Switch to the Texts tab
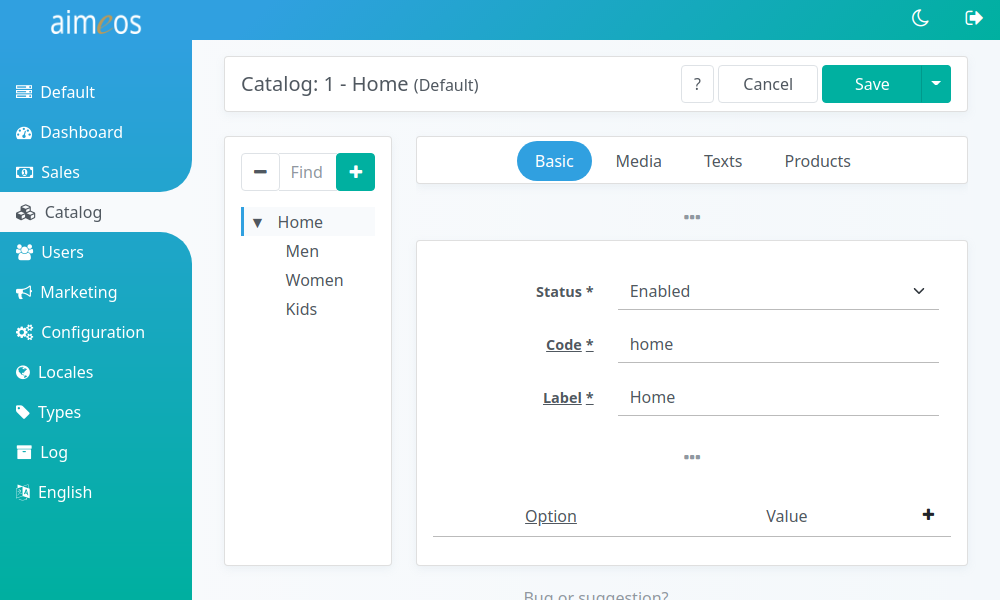Viewport: 1000px width, 600px height. tap(723, 161)
